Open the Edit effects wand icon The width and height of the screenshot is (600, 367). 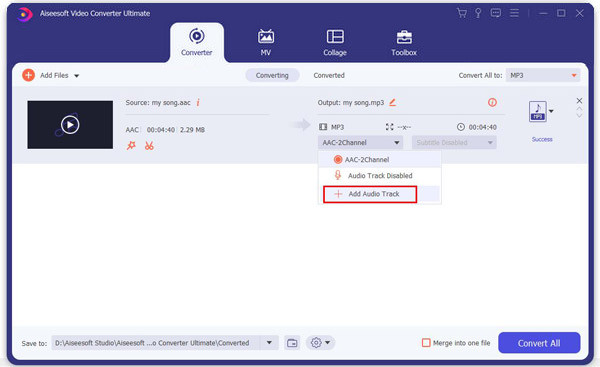131,145
